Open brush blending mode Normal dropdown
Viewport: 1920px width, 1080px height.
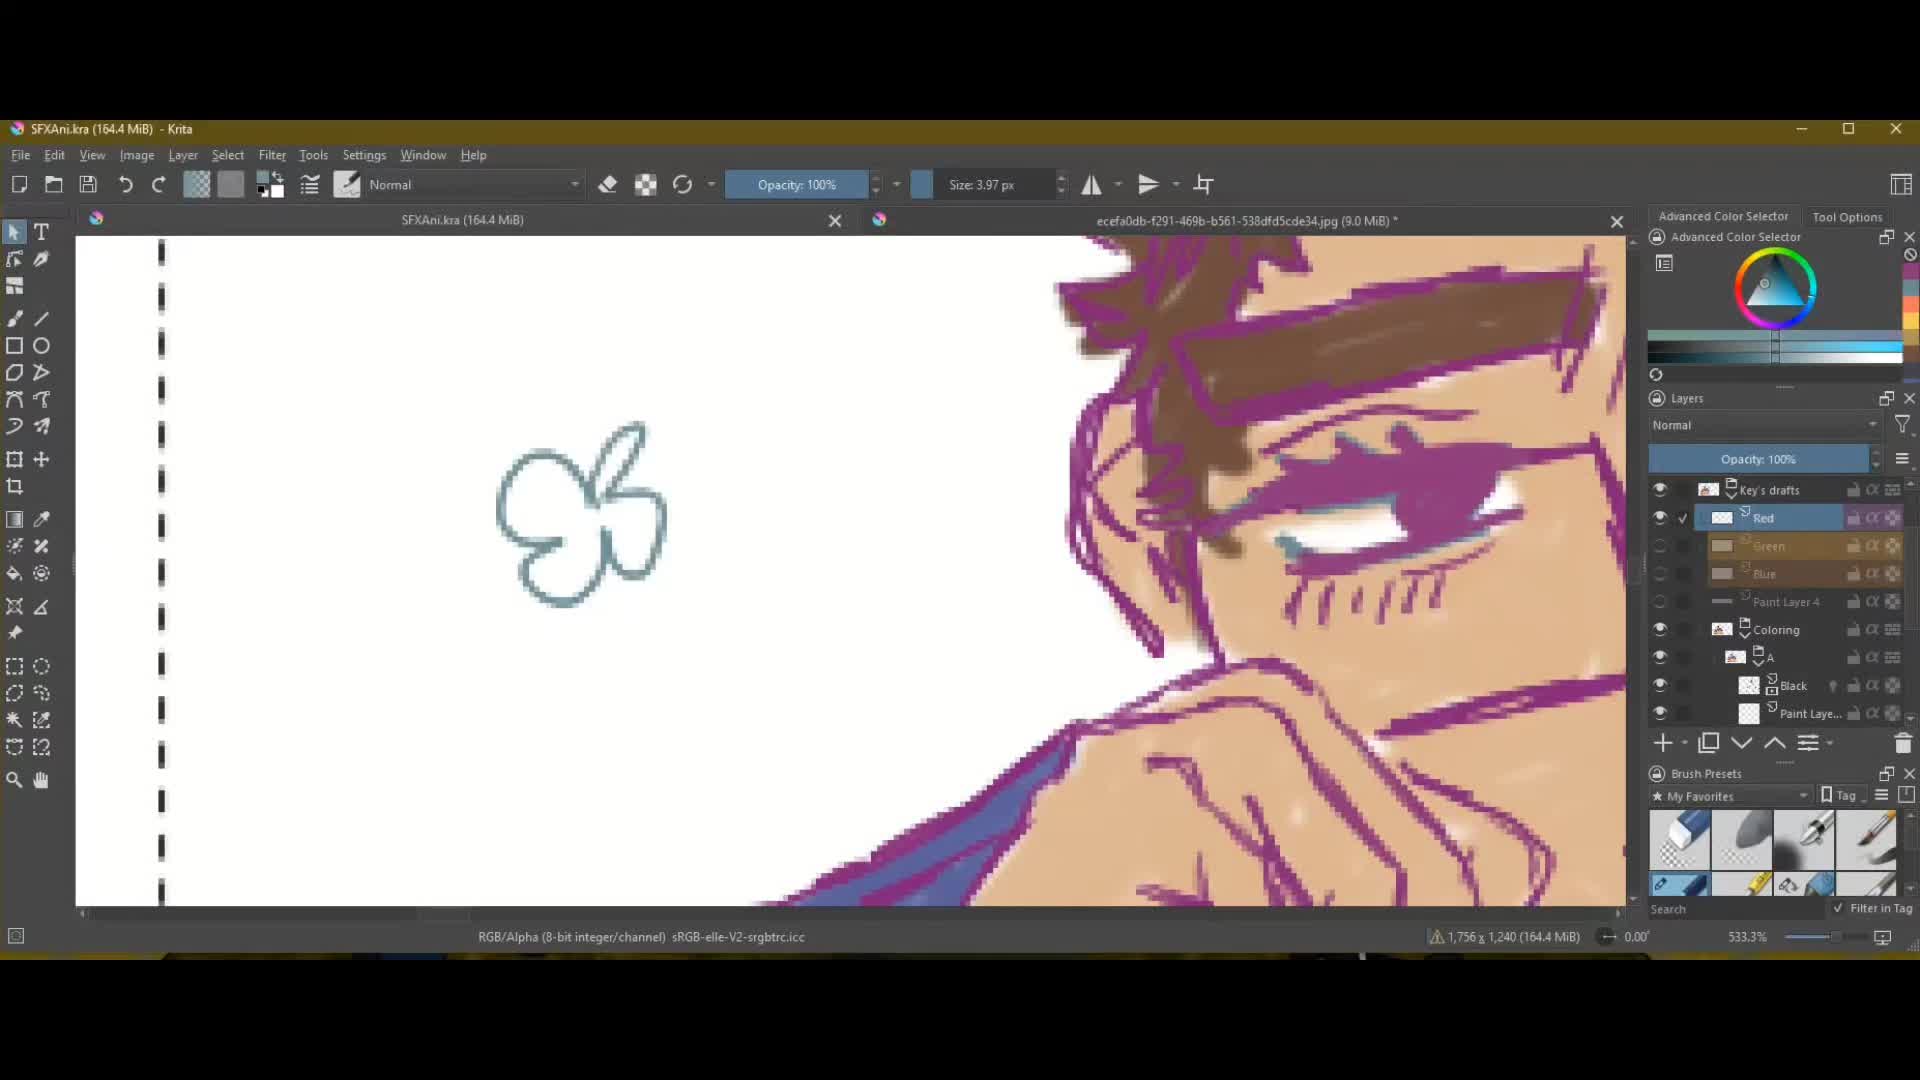click(x=473, y=185)
